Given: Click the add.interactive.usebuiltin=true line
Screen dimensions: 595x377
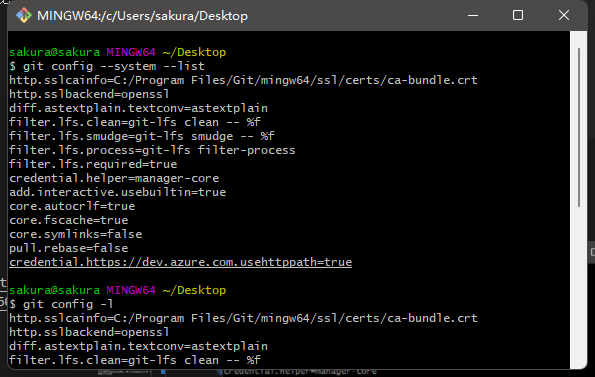Looking at the screenshot, I should click(x=118, y=192).
